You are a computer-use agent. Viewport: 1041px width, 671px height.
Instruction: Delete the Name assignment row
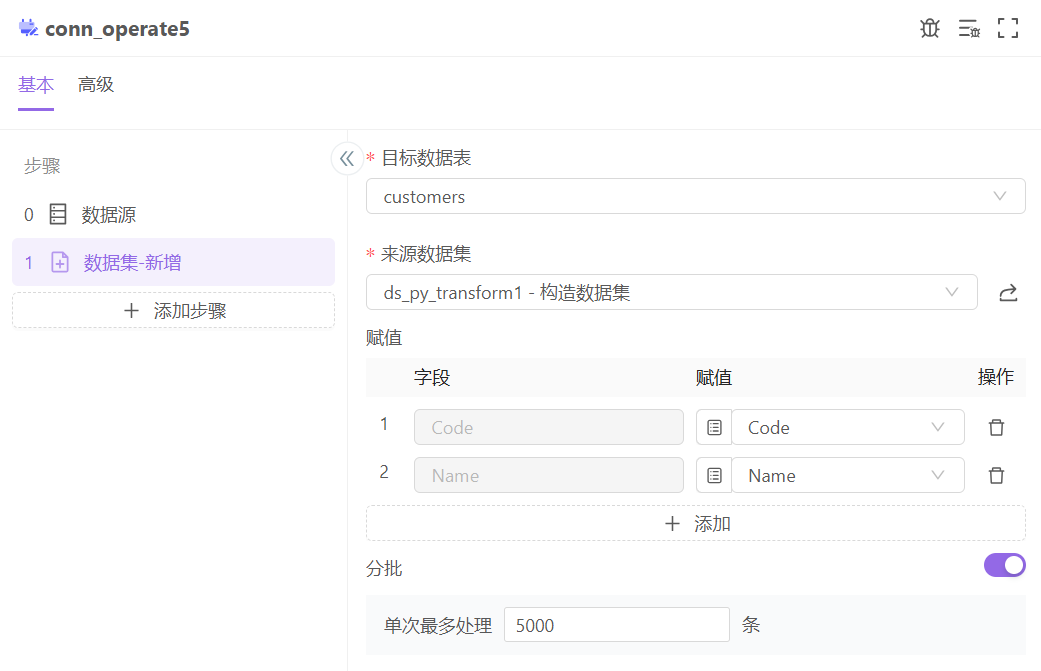[996, 475]
